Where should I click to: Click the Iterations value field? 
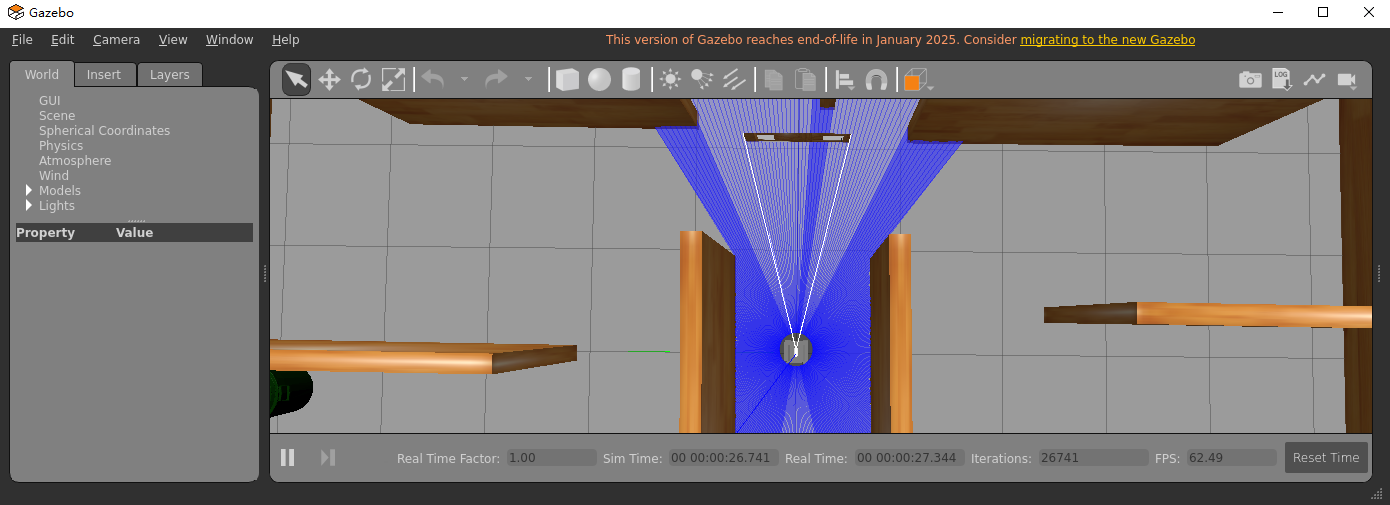coord(1093,457)
